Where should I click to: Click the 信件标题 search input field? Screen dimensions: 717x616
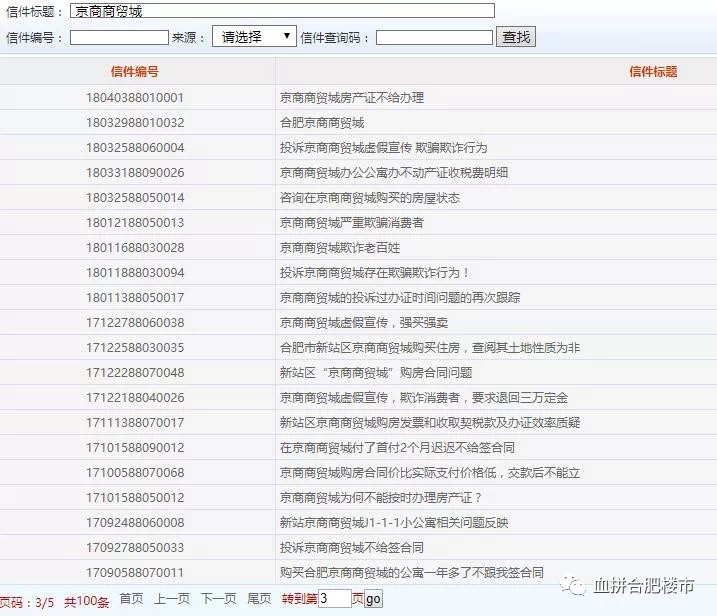point(282,11)
